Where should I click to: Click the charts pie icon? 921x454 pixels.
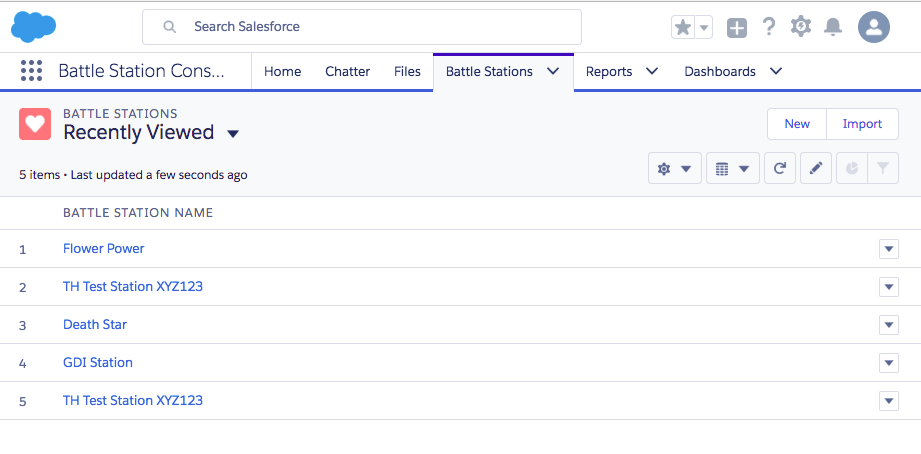[x=852, y=169]
